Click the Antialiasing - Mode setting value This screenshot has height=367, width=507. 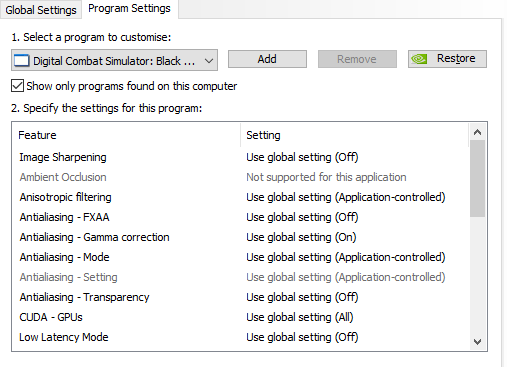point(346,257)
